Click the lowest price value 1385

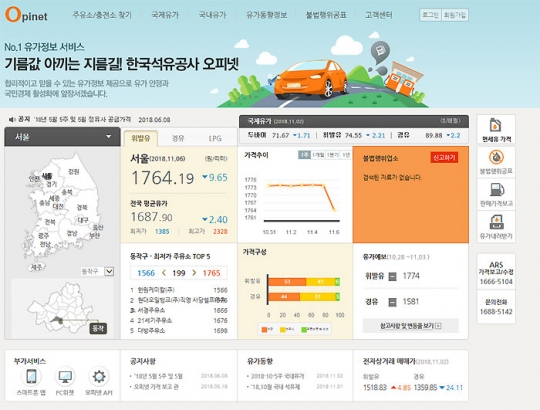pyautogui.click(x=162, y=231)
